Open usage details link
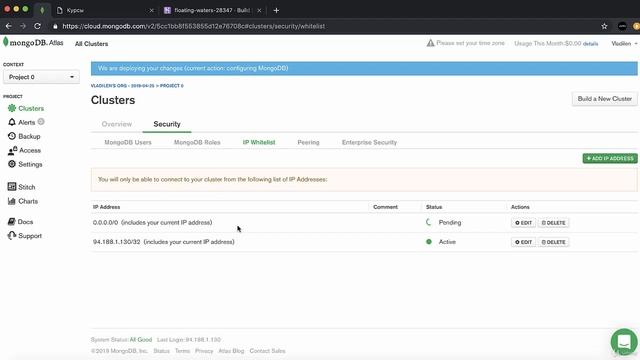 point(590,44)
